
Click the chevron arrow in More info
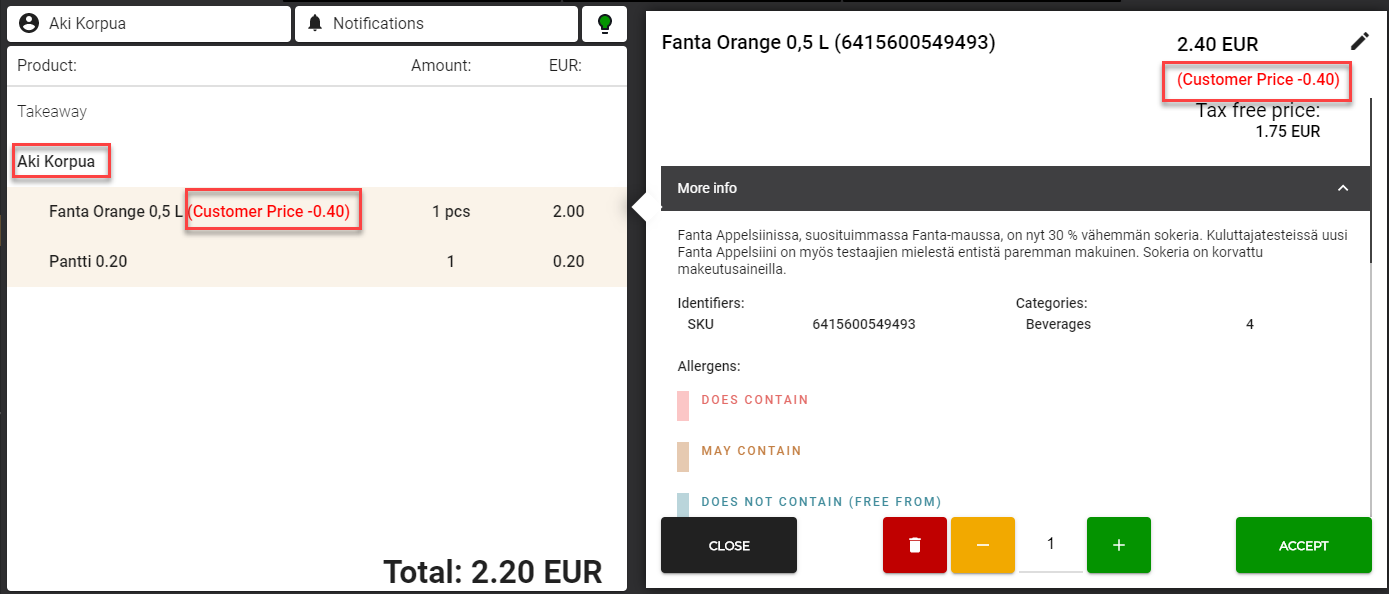coord(1343,188)
